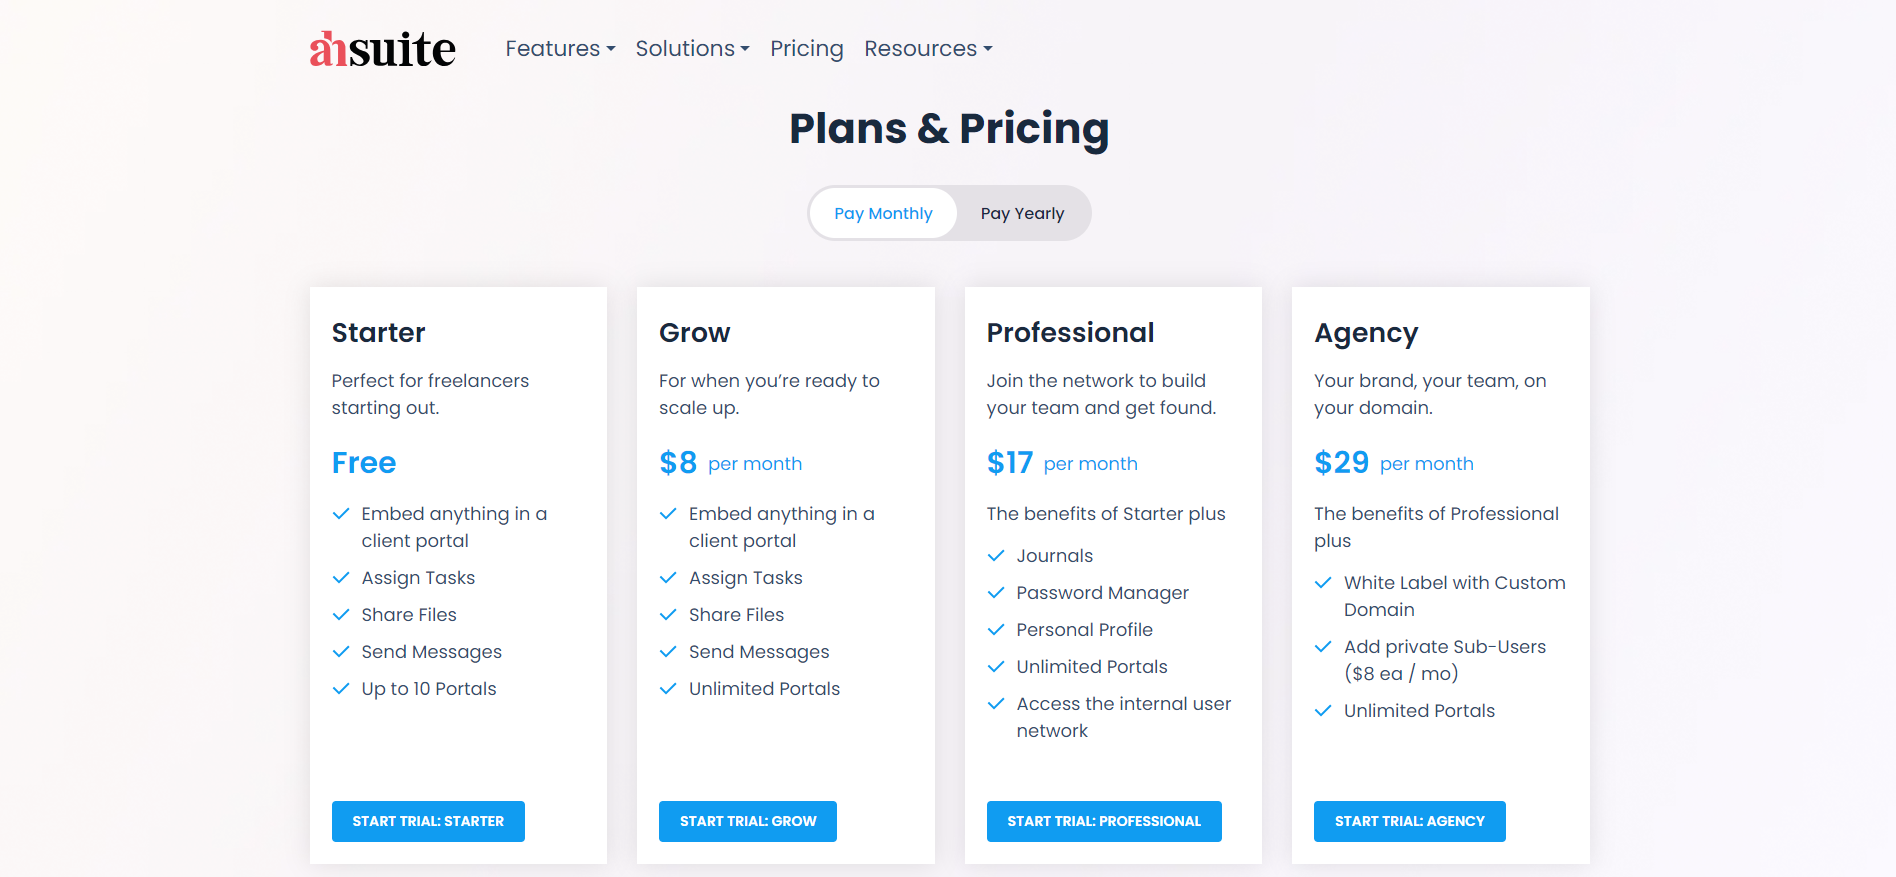Click the checkmark beside Password Manager

(x=995, y=592)
